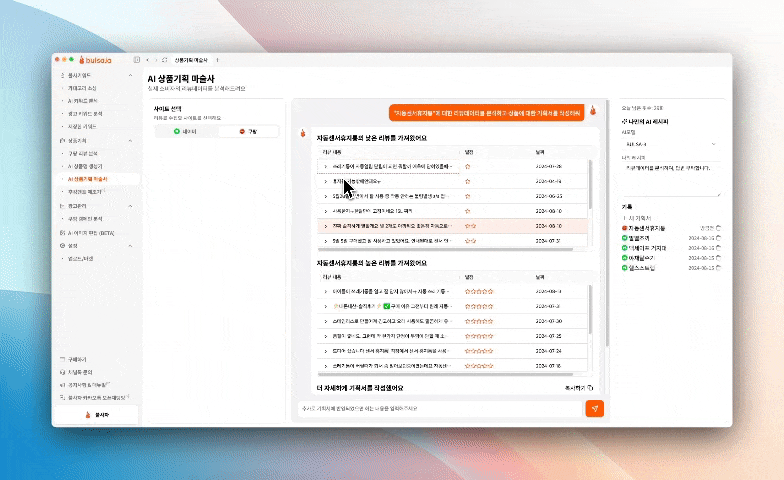Click the red Coupang icon in site selector
This screenshot has width=784, height=480.
(242, 132)
